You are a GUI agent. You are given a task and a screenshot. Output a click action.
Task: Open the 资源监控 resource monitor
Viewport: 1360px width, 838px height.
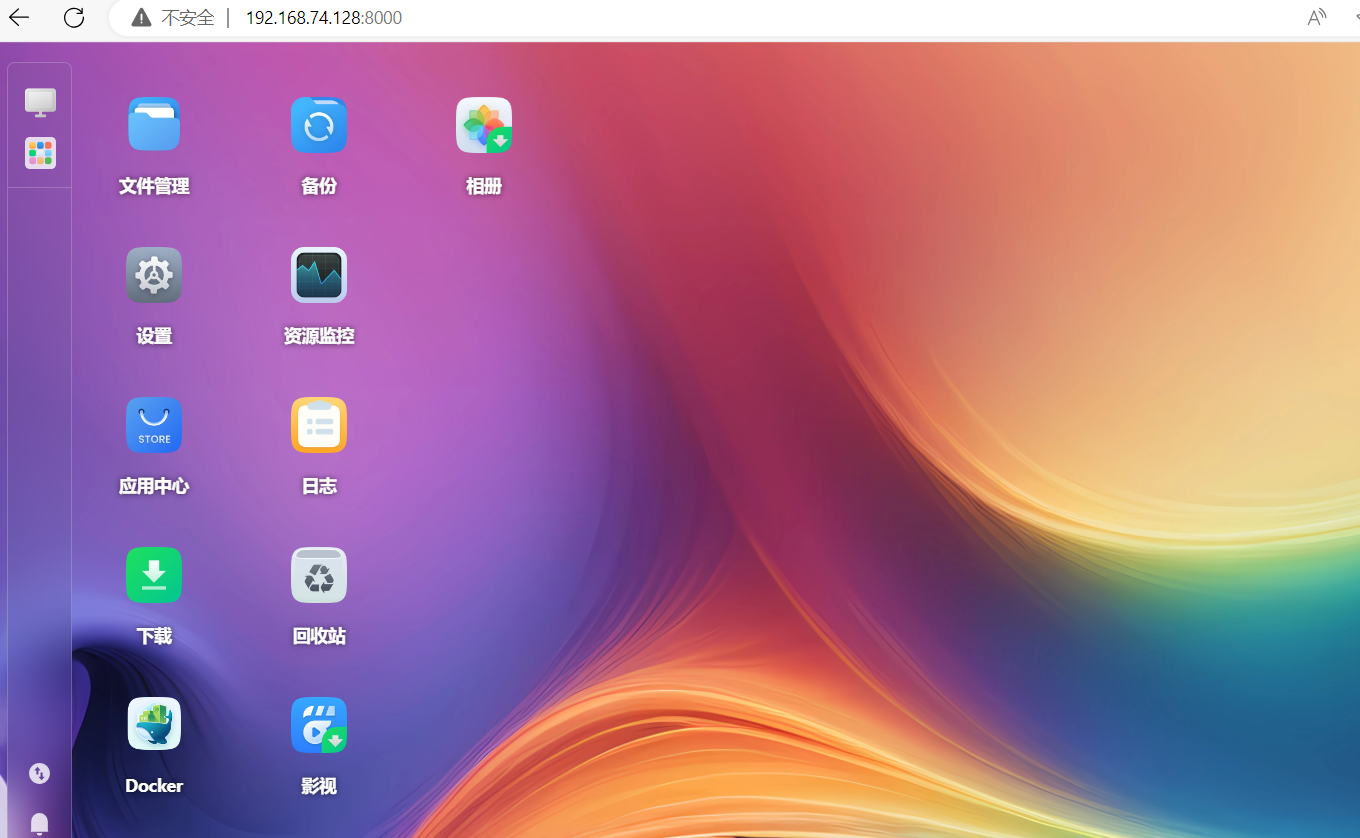319,275
